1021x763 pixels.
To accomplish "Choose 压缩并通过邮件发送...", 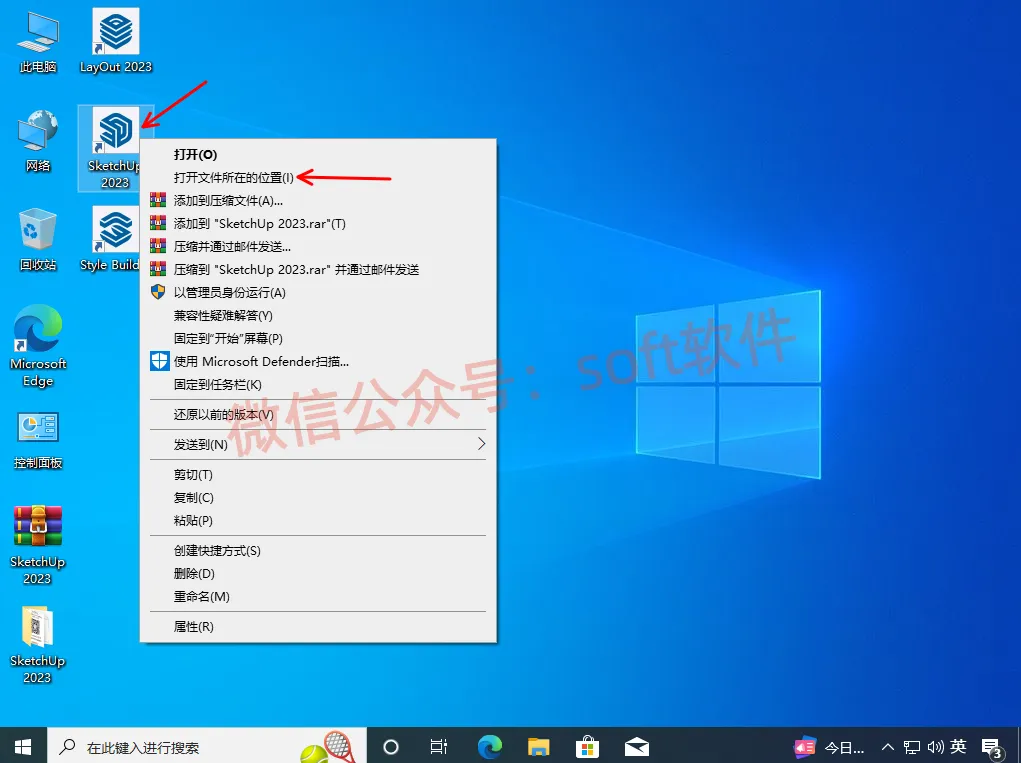I will coord(318,247).
